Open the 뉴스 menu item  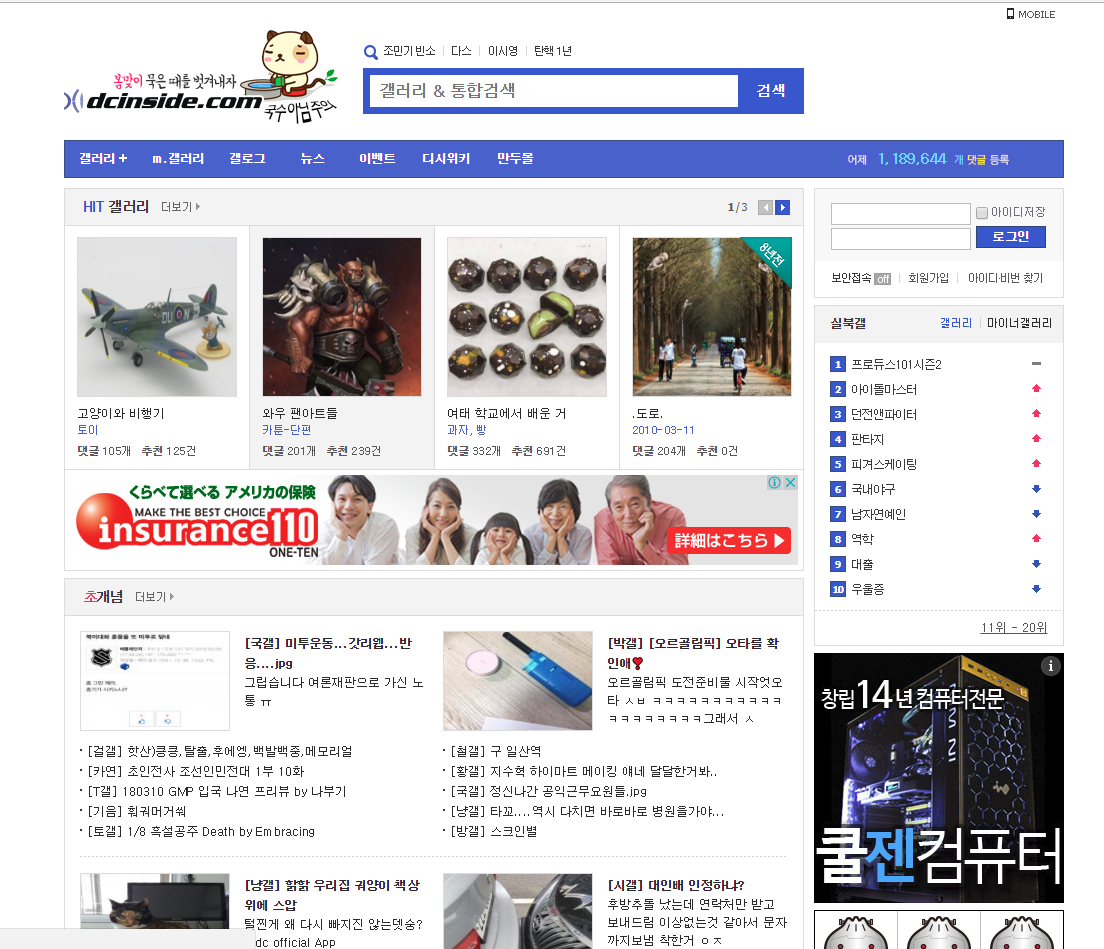[x=312, y=159]
